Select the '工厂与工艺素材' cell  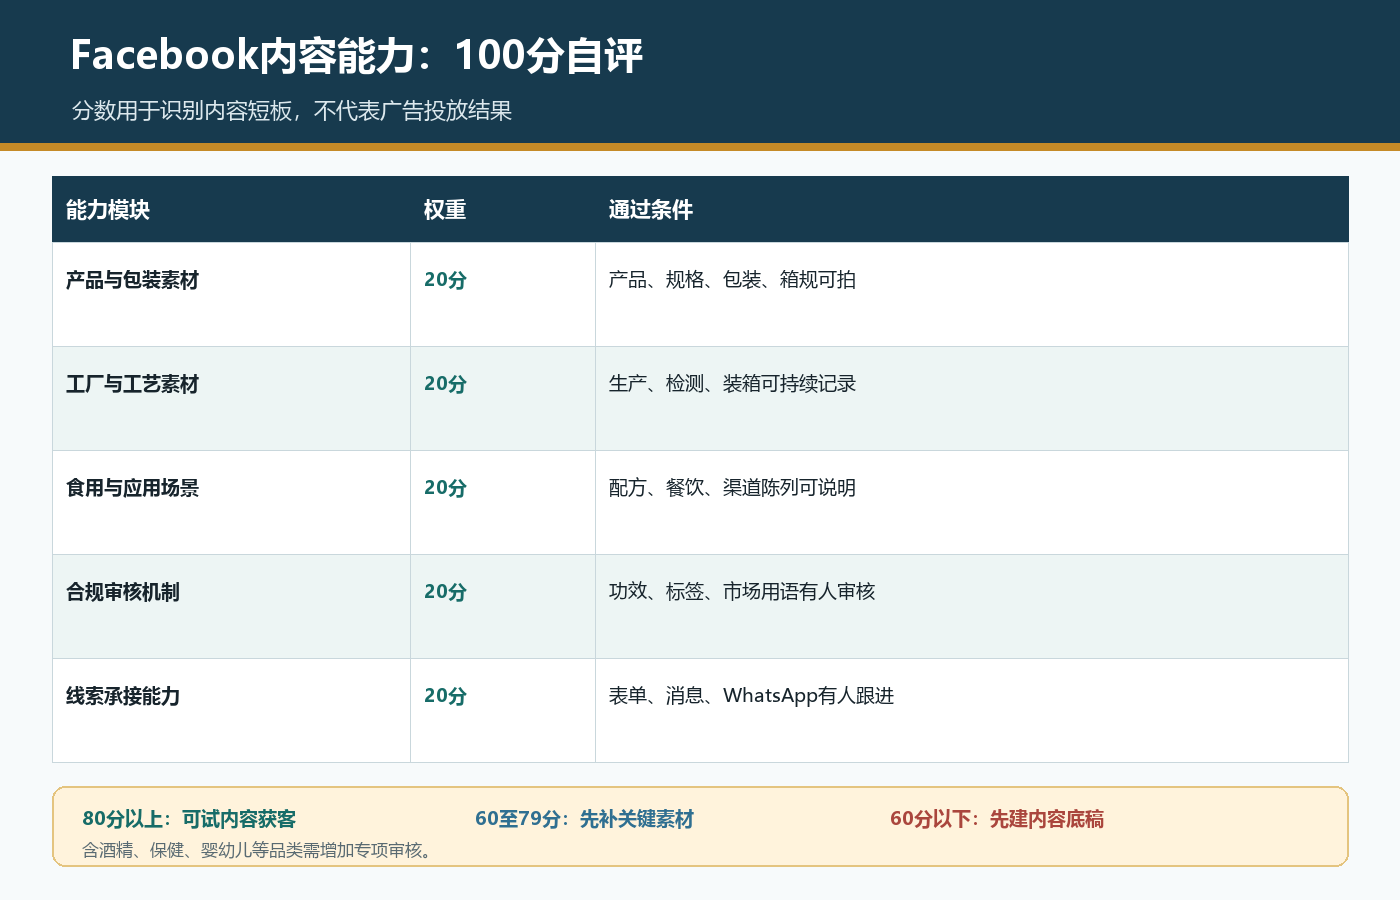tap(231, 398)
